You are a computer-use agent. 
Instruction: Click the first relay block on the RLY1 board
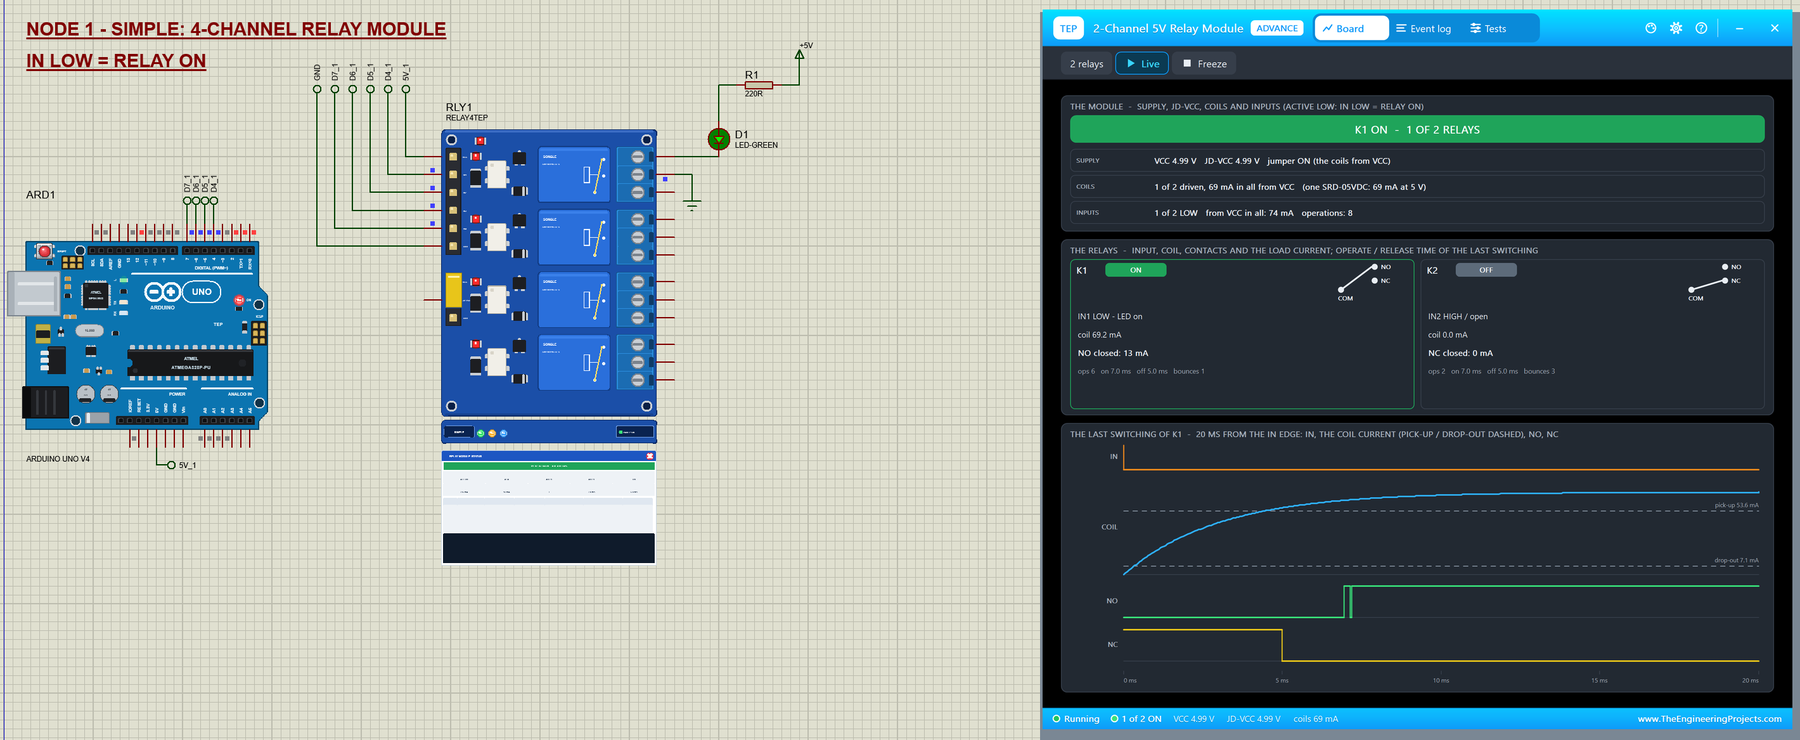click(573, 174)
